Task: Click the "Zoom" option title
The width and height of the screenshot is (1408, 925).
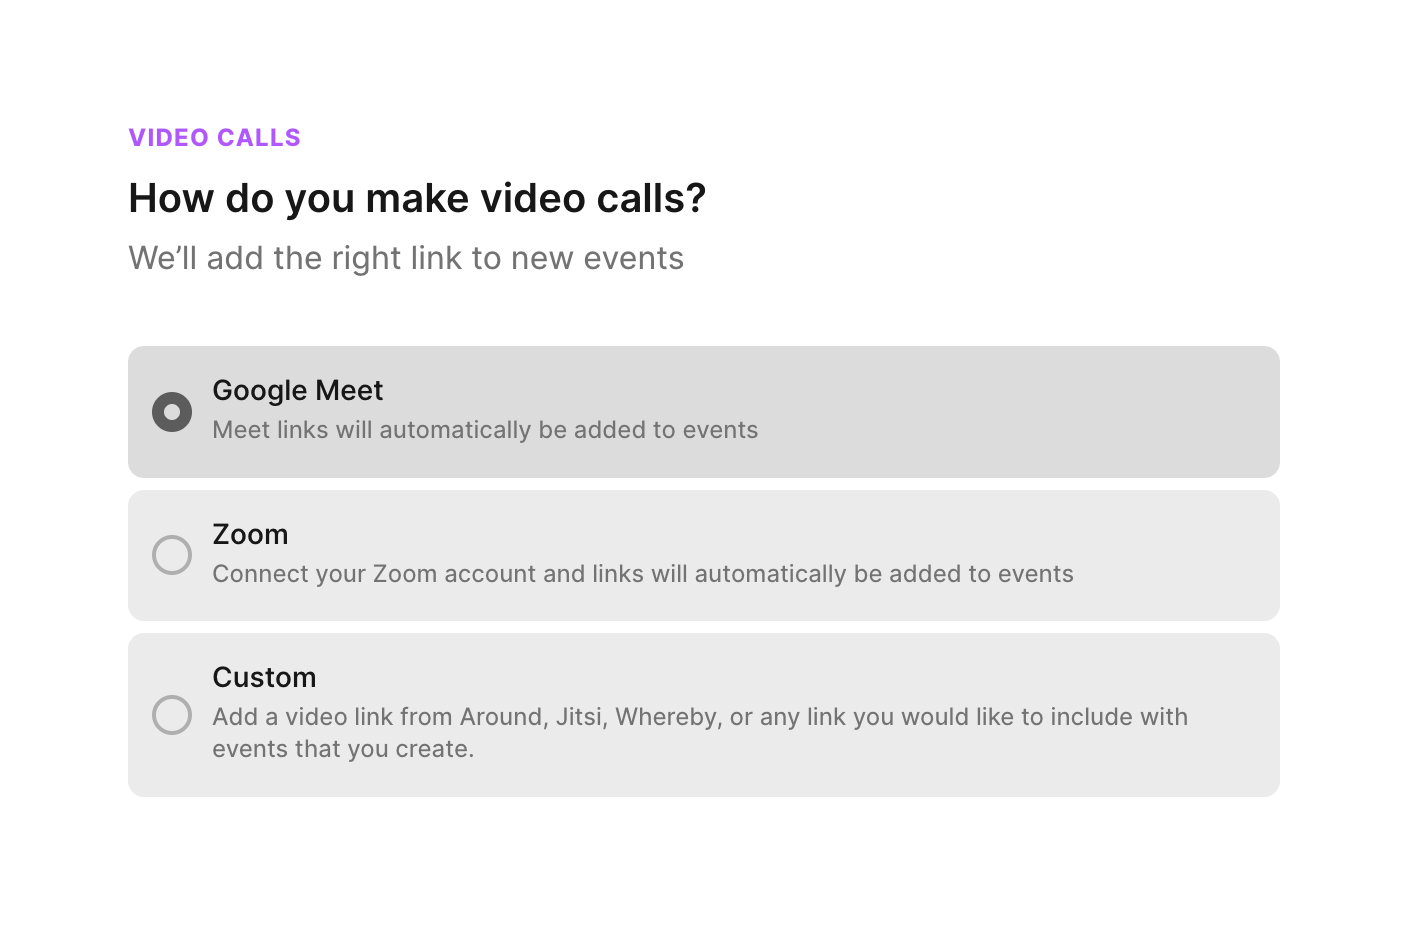Action: click(x=250, y=534)
